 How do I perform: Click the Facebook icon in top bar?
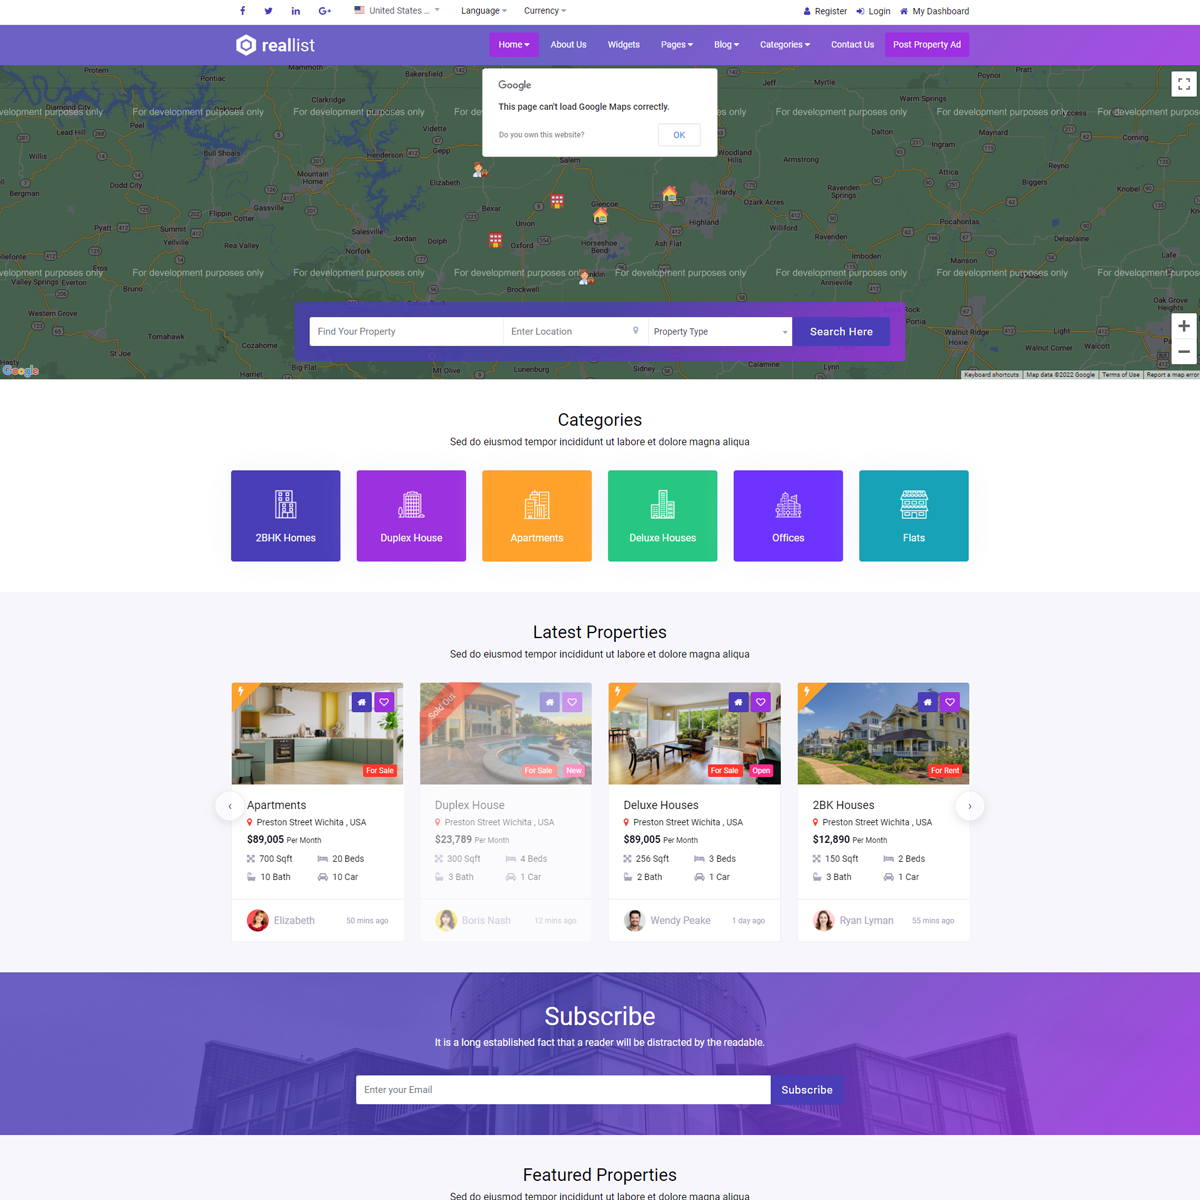tap(242, 11)
